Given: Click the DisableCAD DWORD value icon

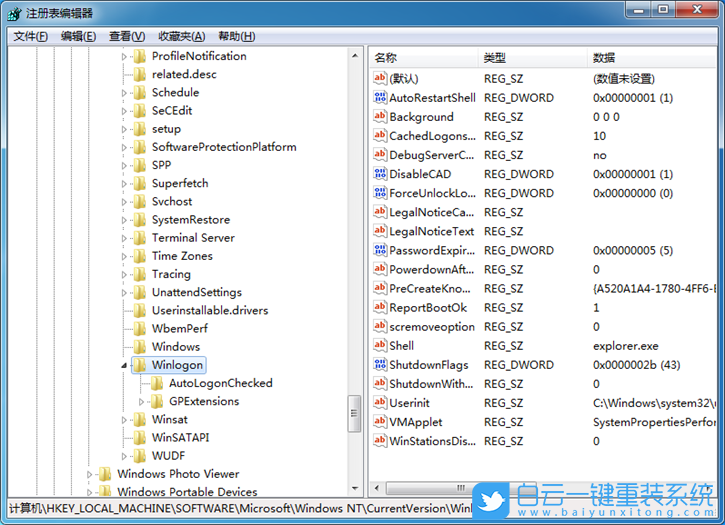Looking at the screenshot, I should click(380, 173).
